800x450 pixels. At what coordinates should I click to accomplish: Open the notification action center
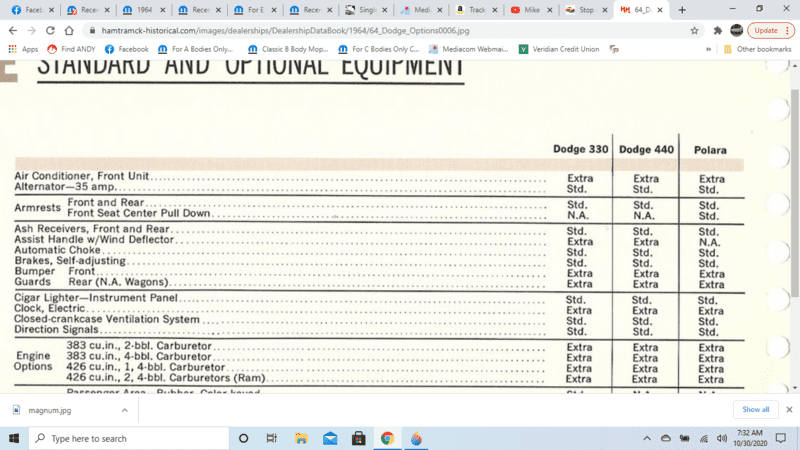point(781,438)
